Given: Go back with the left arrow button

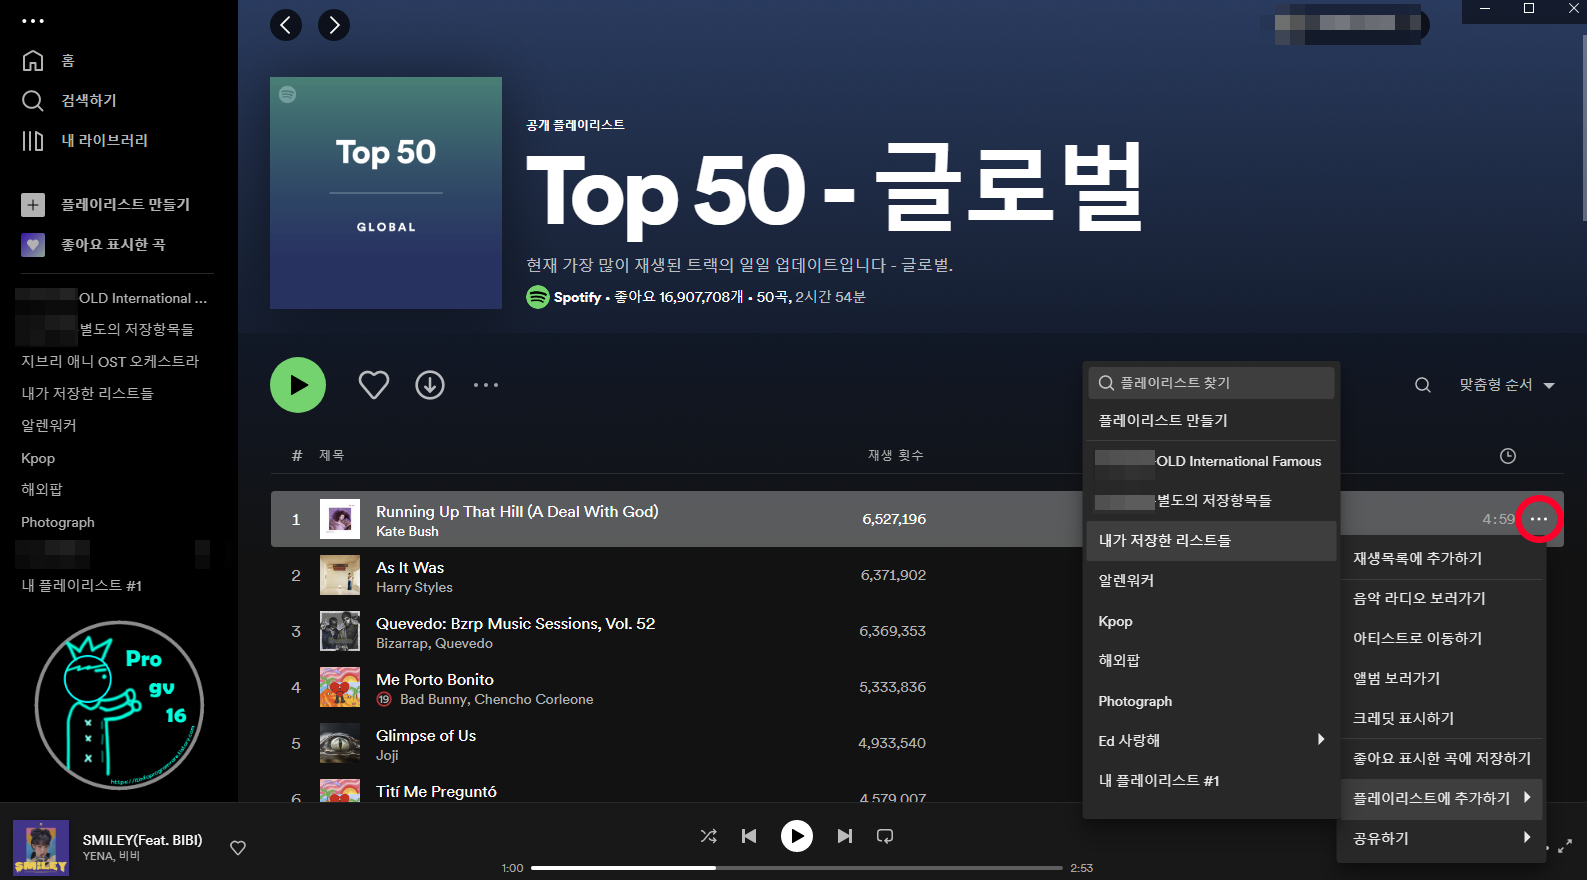Looking at the screenshot, I should point(286,25).
